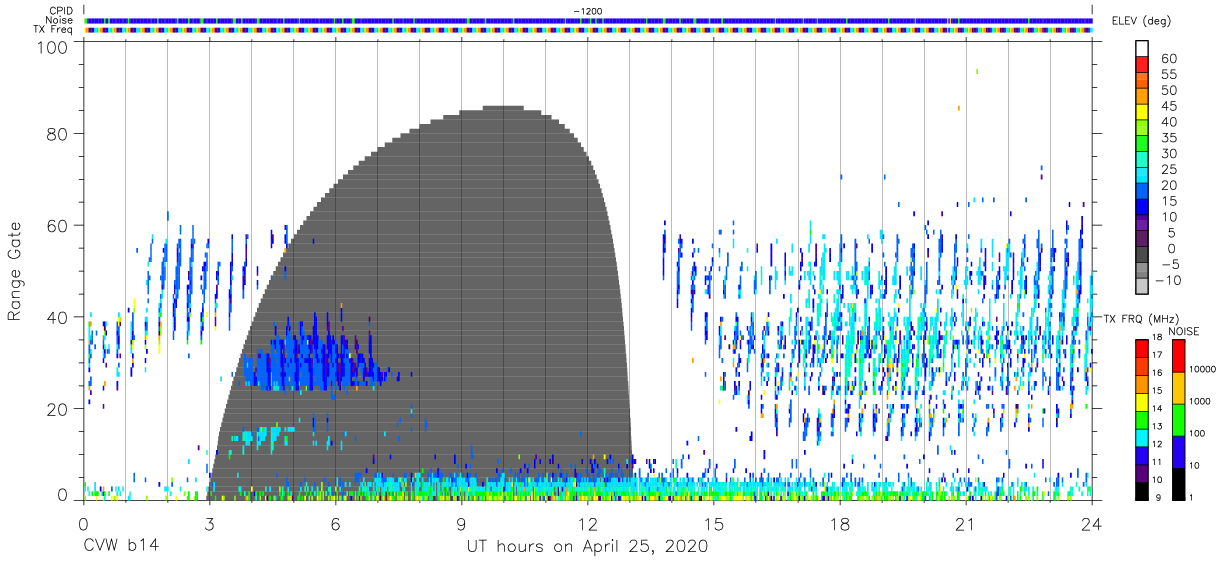Pick the green elevation swatch between 30 and 35

point(1144,143)
